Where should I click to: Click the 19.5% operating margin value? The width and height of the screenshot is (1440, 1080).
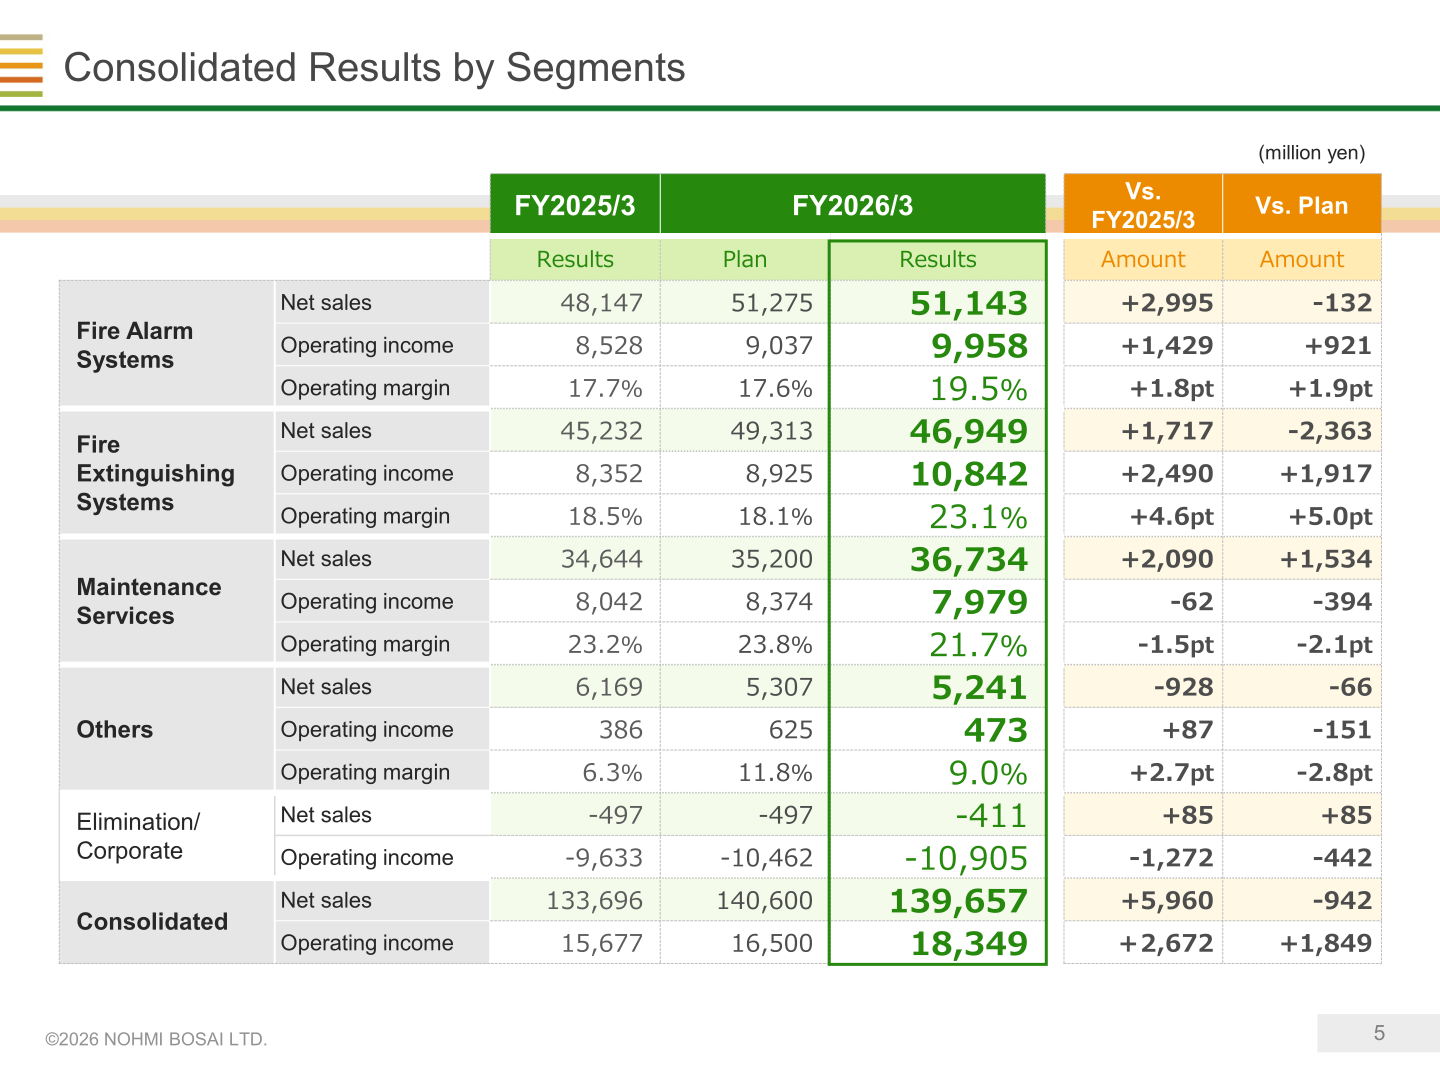pyautogui.click(x=979, y=389)
